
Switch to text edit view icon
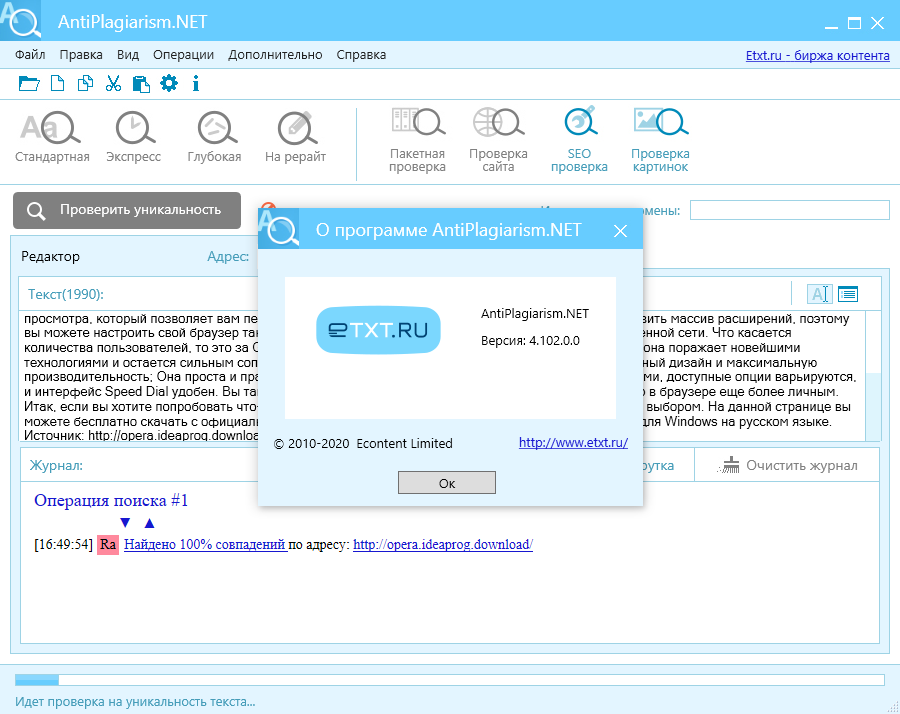[x=819, y=294]
